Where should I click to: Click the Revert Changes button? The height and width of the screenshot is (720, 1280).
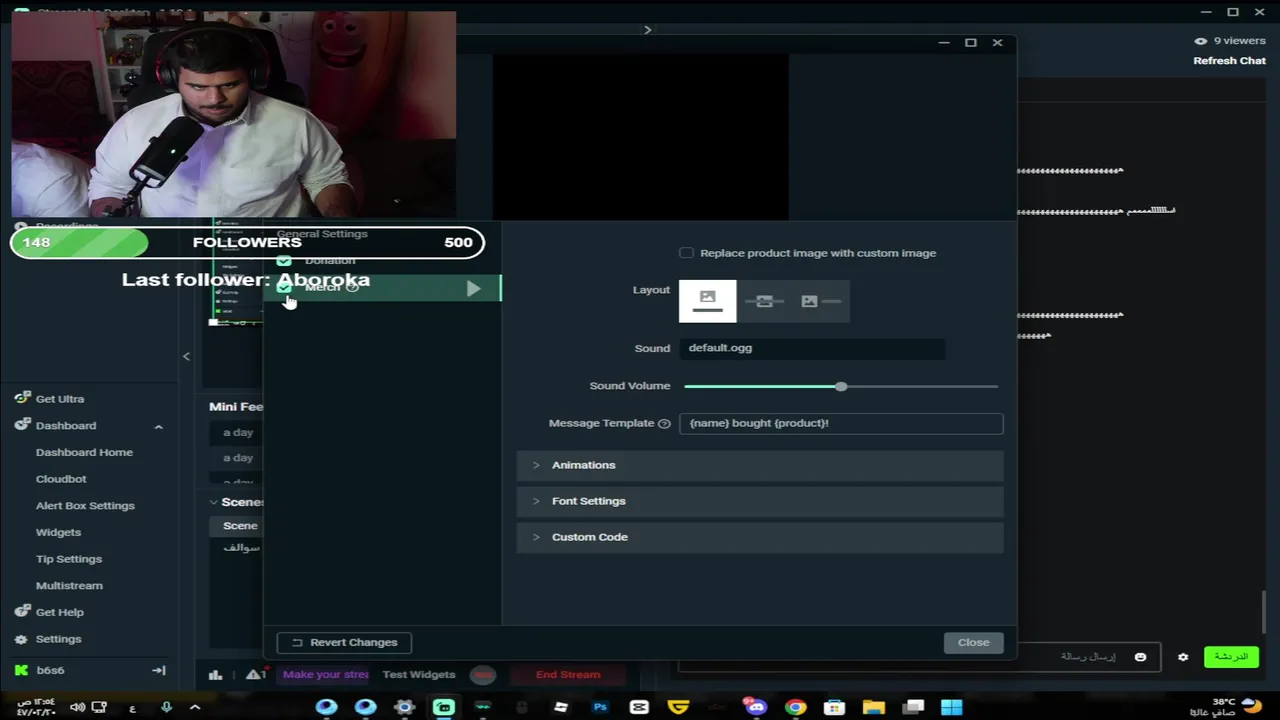[x=344, y=642]
